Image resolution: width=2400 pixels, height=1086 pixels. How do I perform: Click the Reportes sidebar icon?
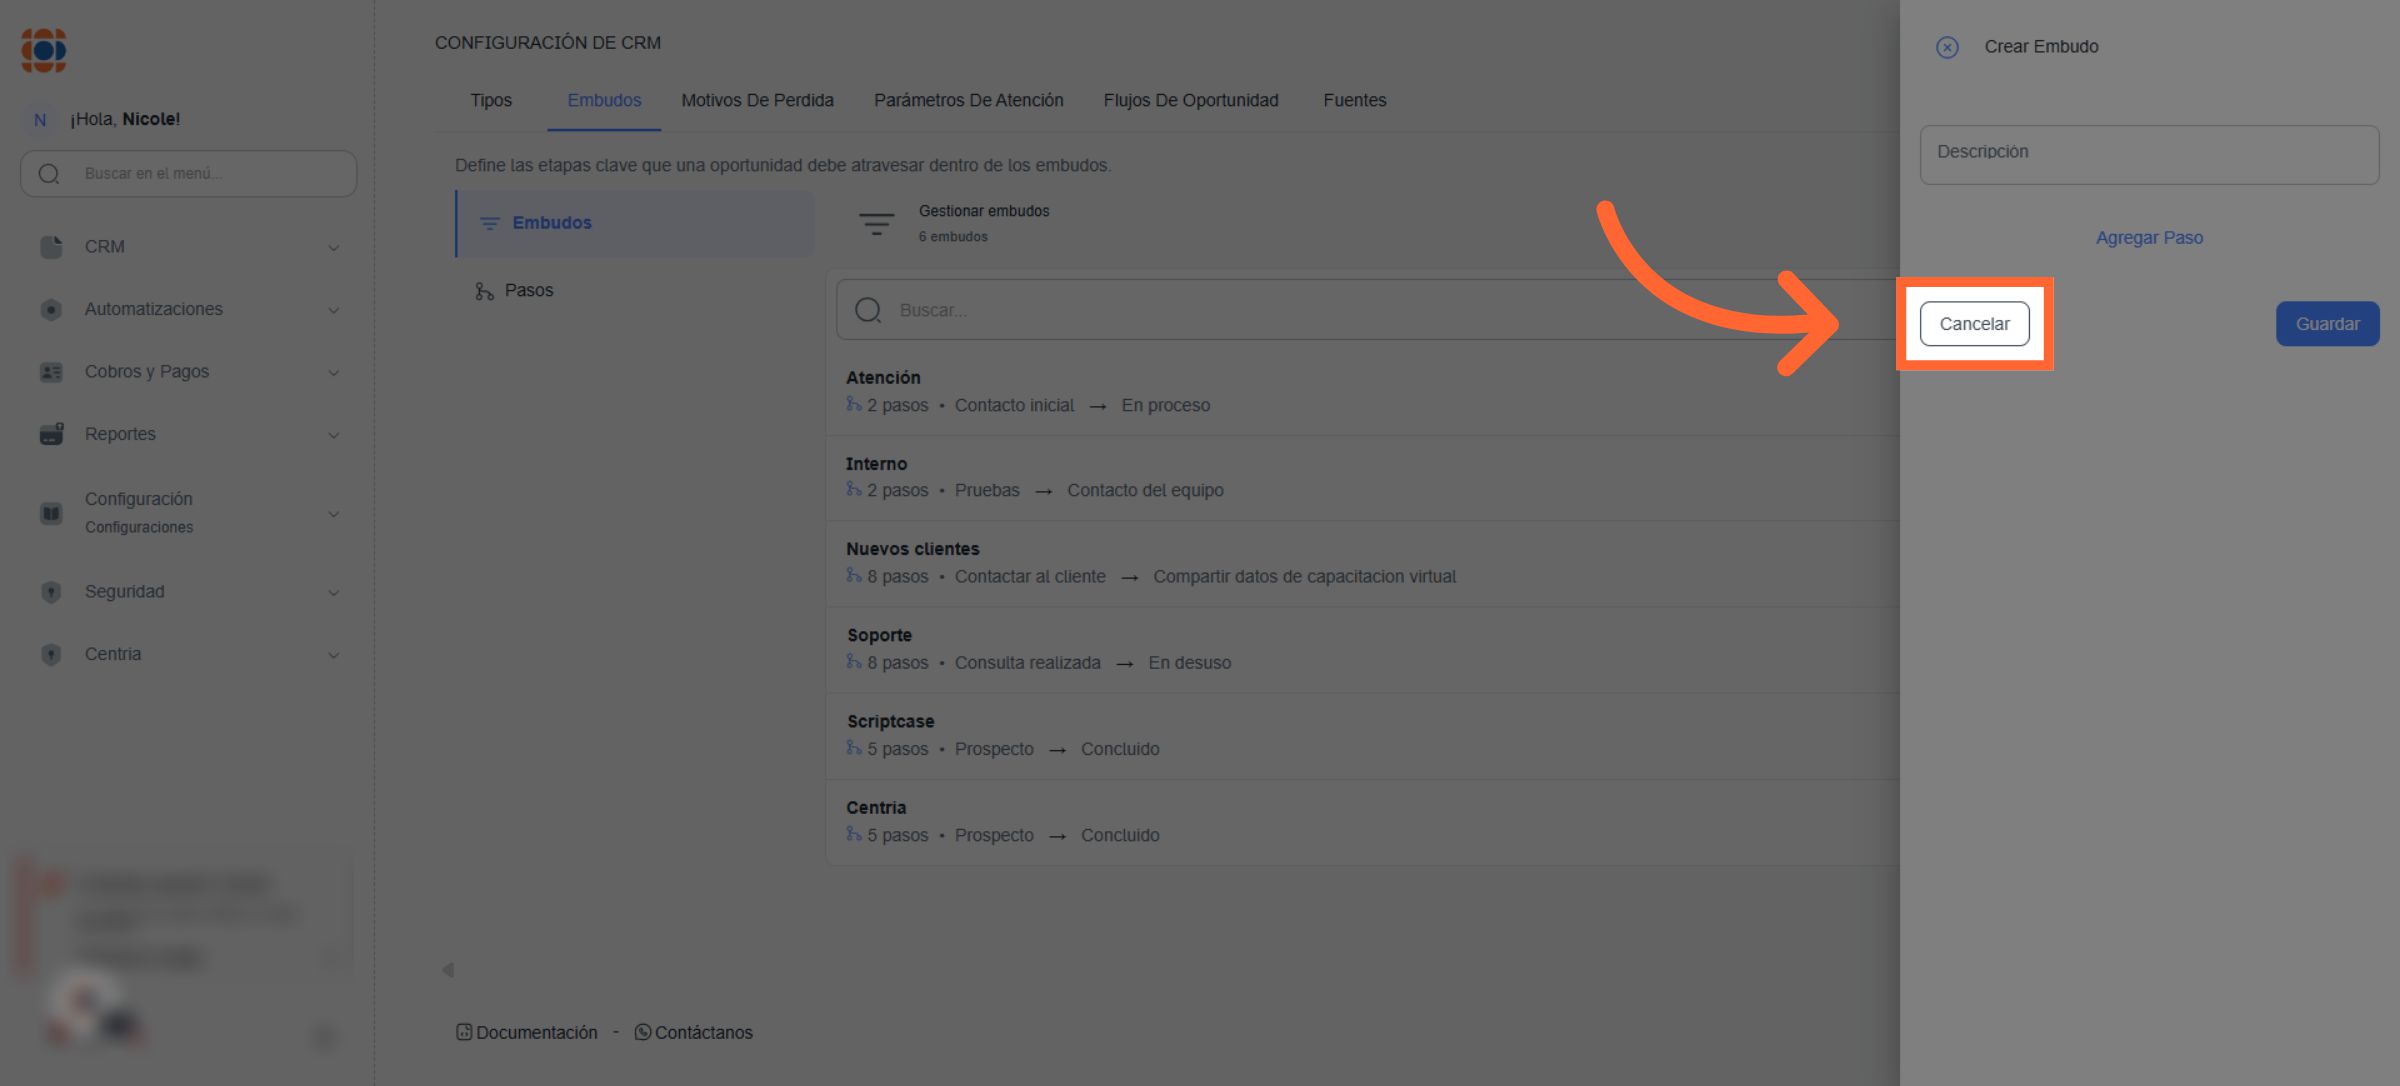[51, 434]
